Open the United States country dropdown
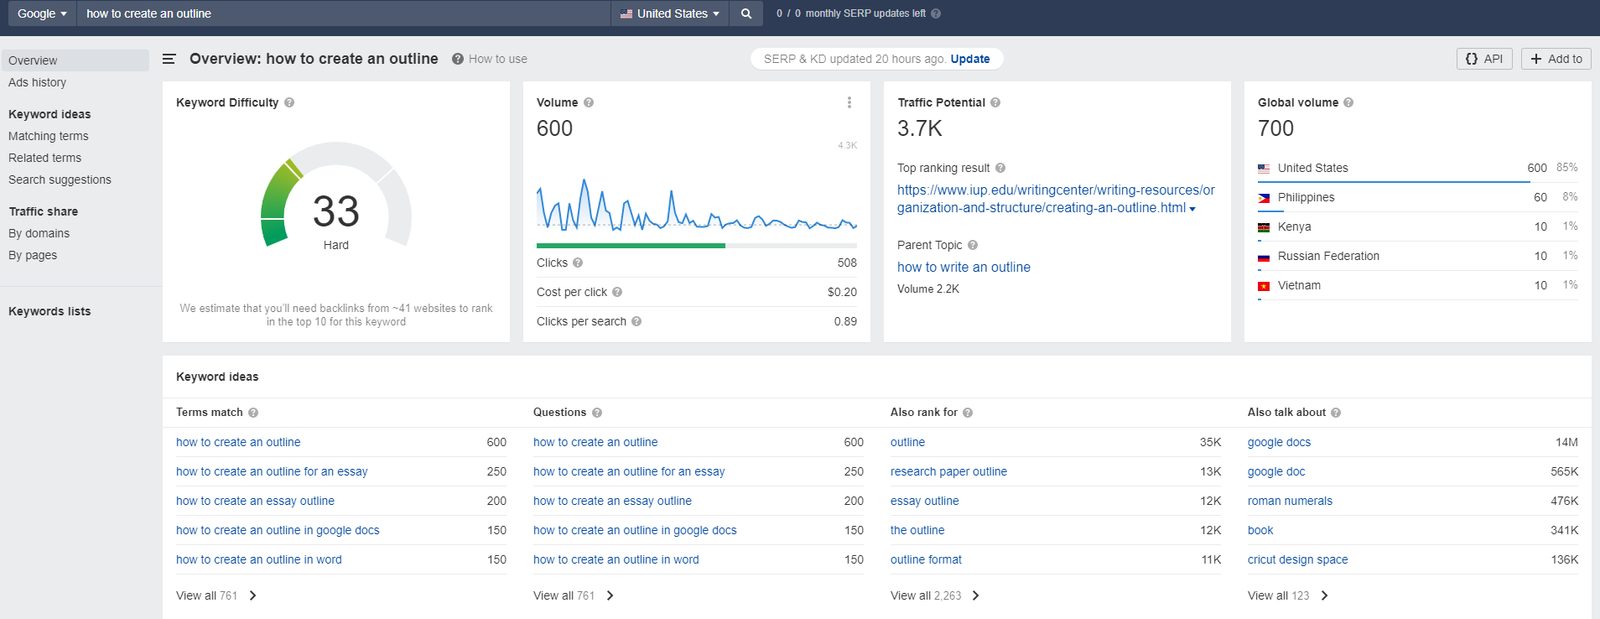The height and width of the screenshot is (619, 1600). pos(669,14)
